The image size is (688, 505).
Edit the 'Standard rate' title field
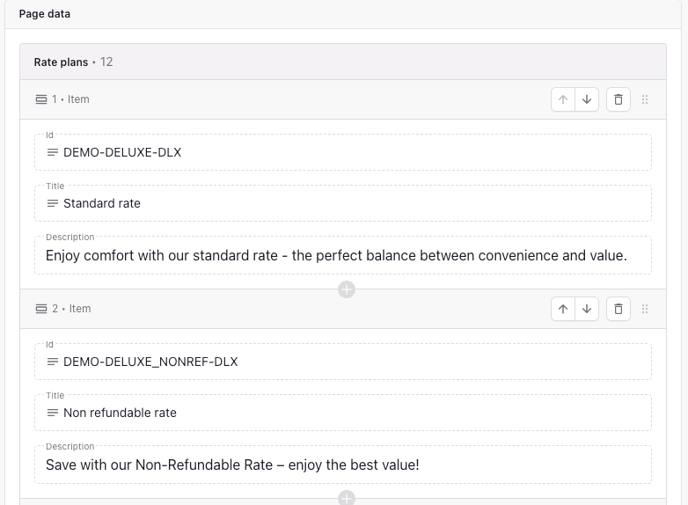[x=342, y=203]
